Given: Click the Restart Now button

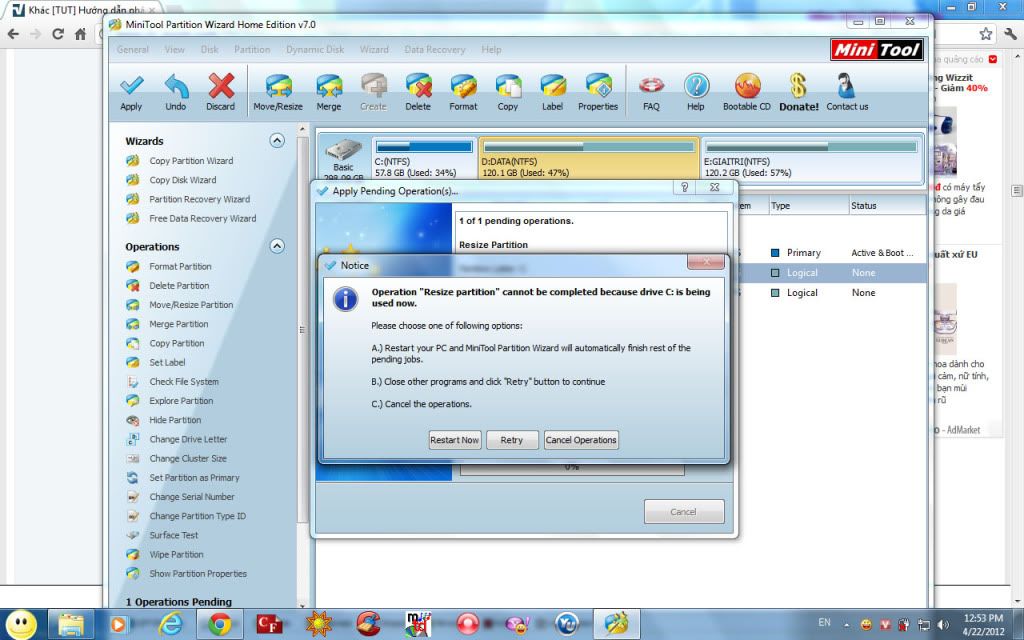Looking at the screenshot, I should click(x=455, y=440).
